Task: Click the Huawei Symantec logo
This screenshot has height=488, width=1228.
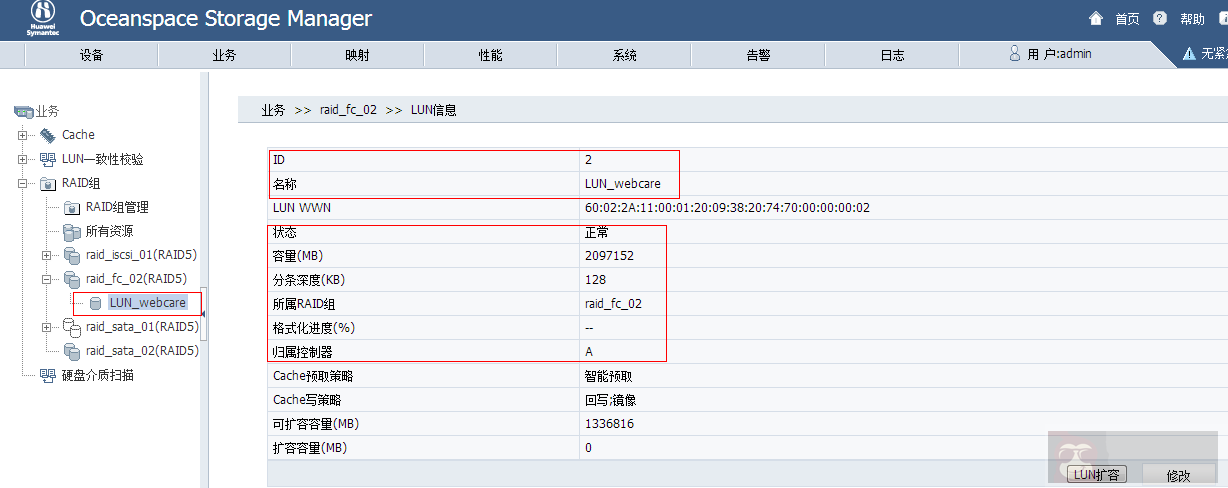Action: (42, 18)
